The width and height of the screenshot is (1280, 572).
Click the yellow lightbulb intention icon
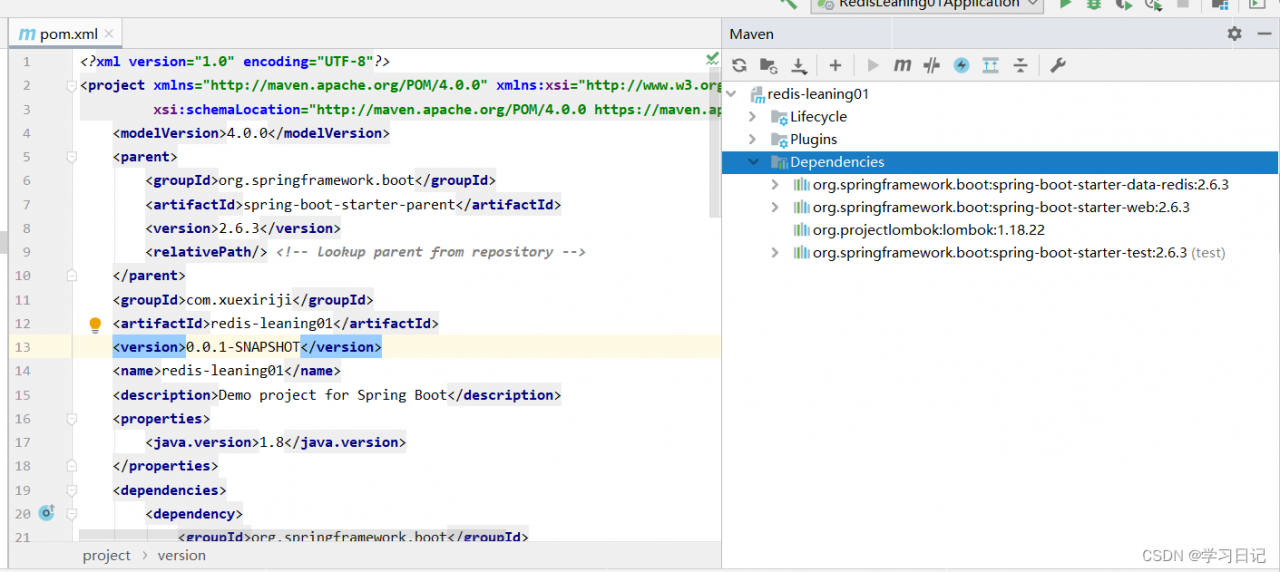click(95, 324)
